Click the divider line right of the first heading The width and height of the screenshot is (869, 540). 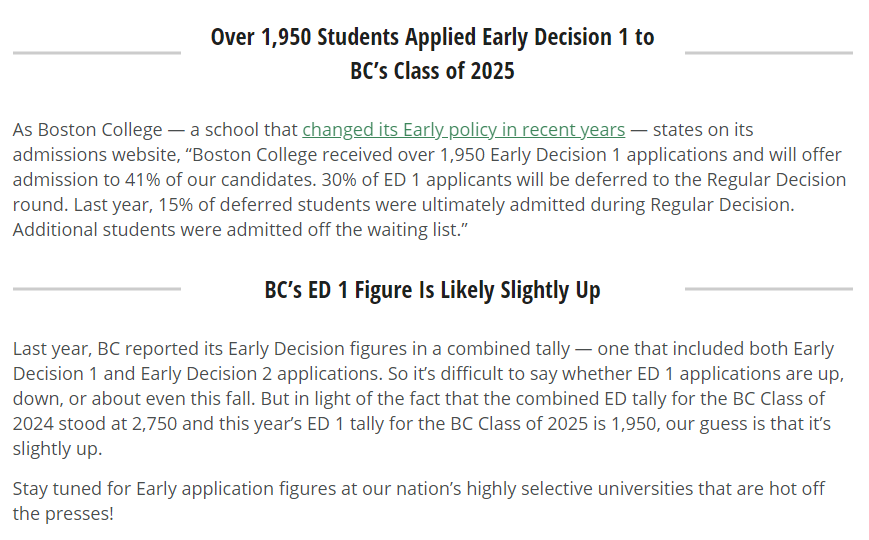[x=769, y=53]
